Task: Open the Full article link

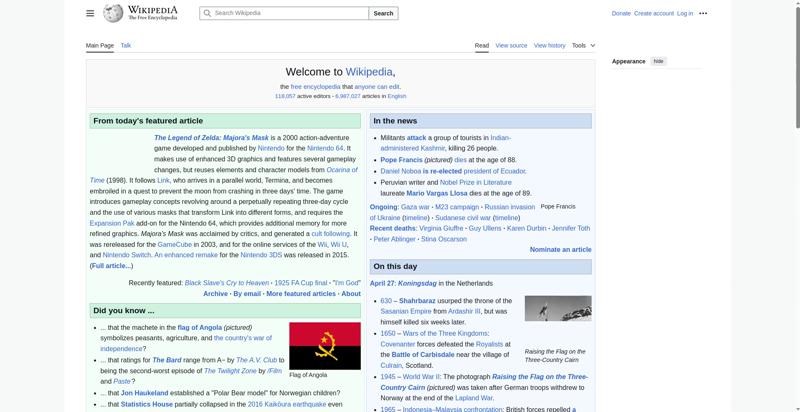Action: pos(111,266)
